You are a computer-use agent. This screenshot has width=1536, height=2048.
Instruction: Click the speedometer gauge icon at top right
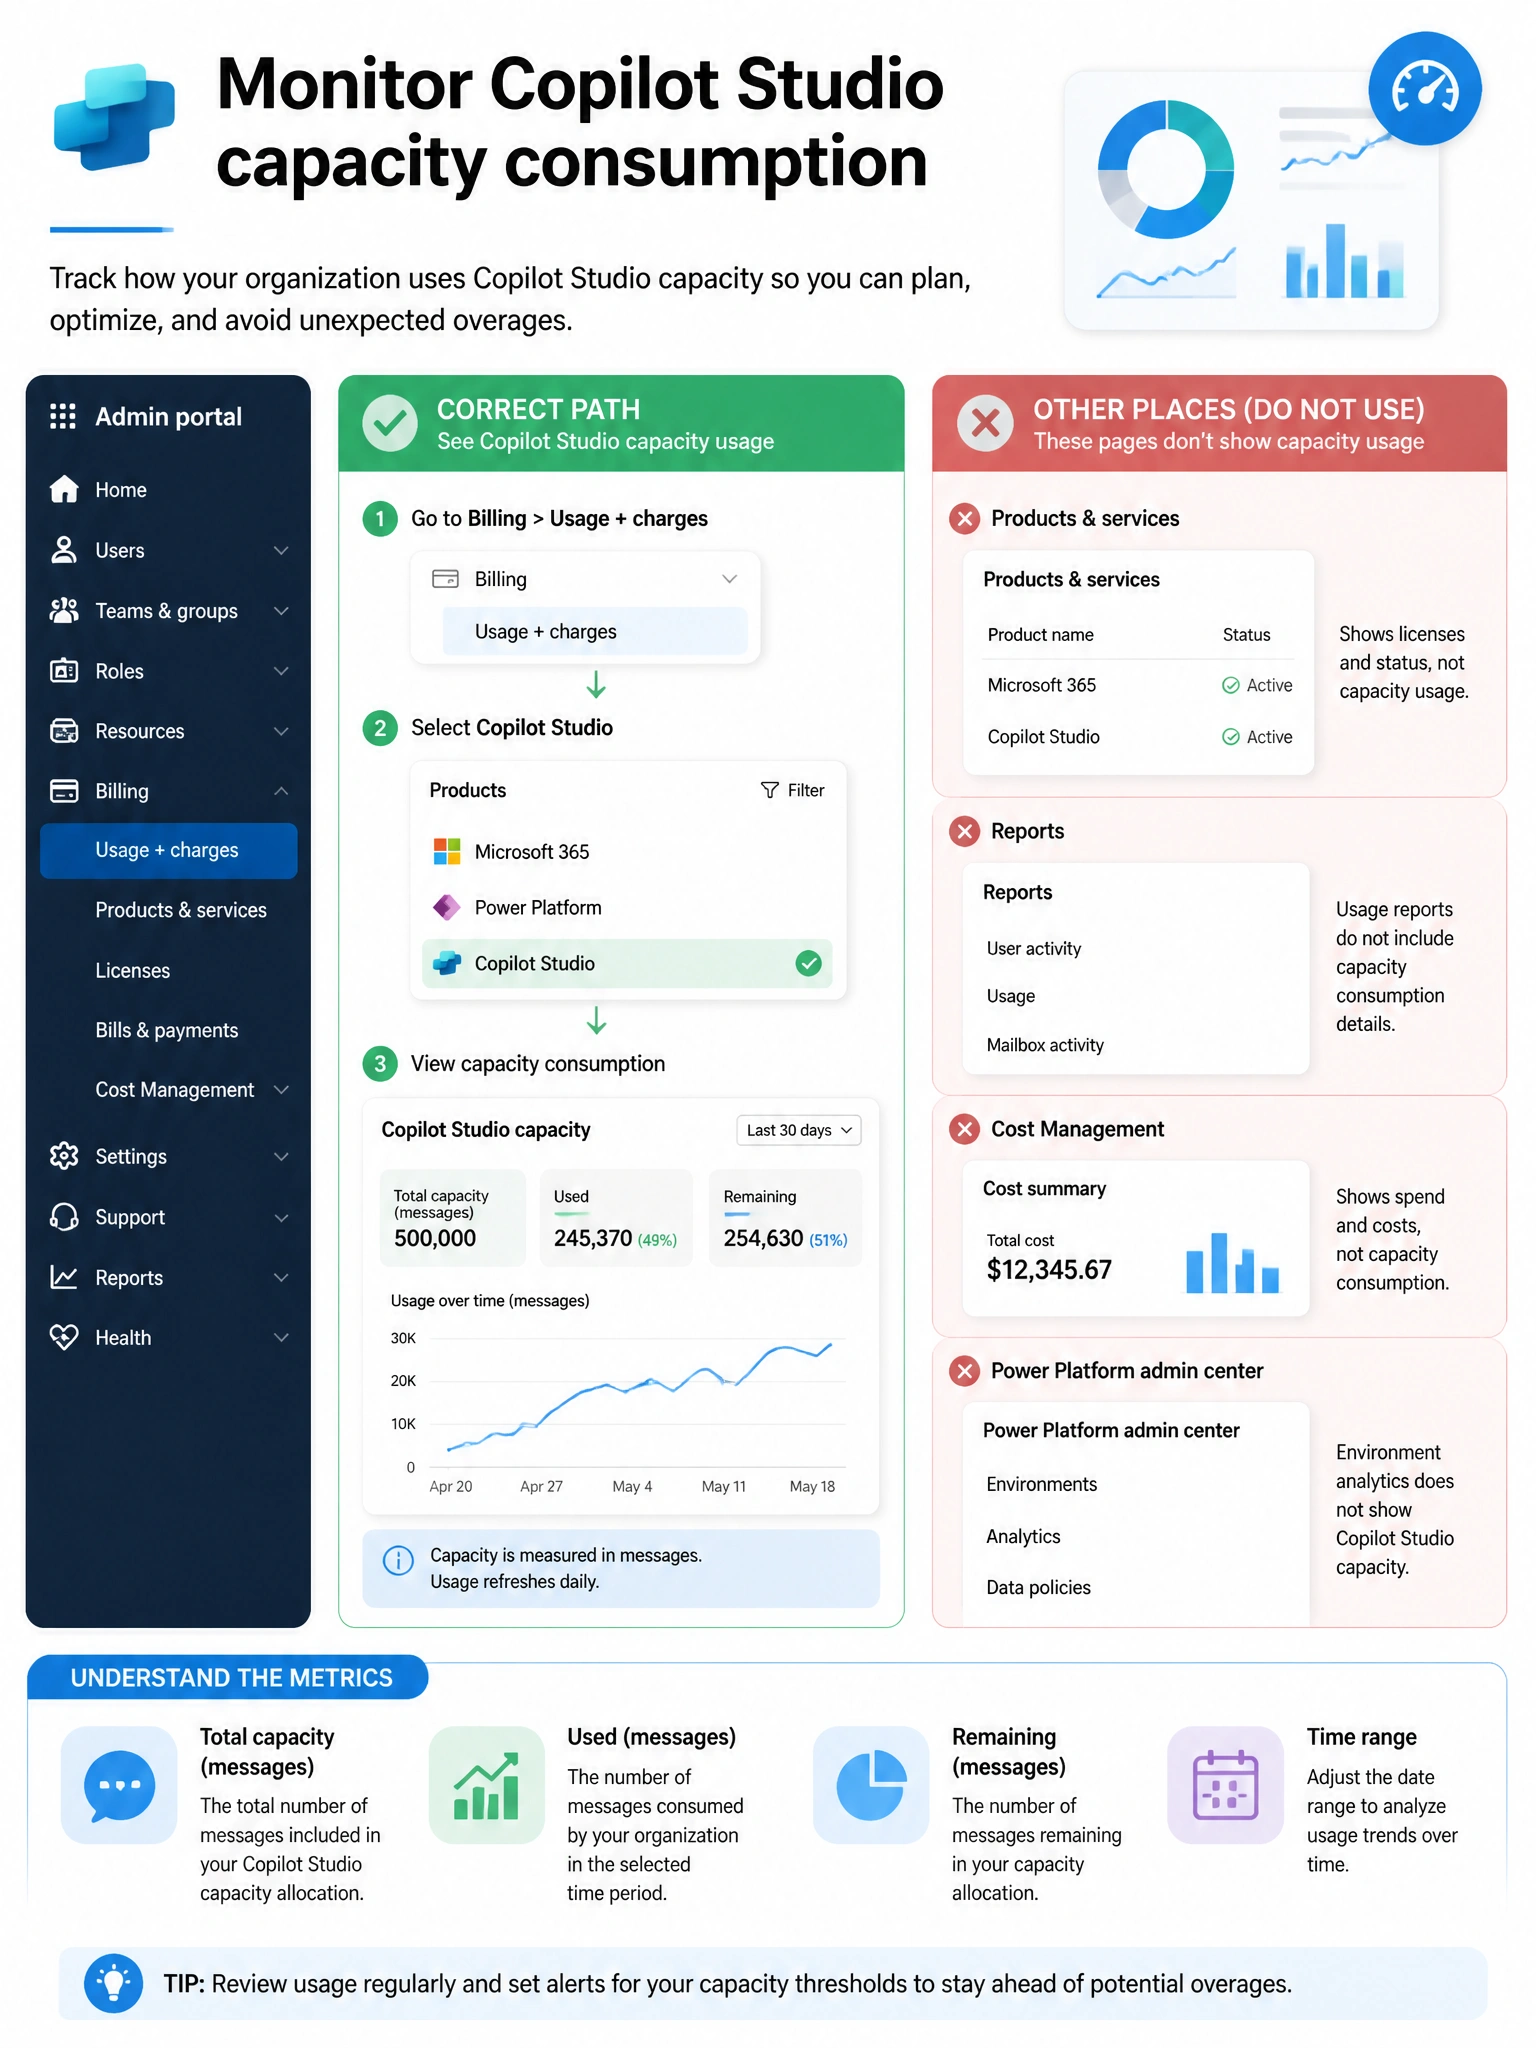1425,89
